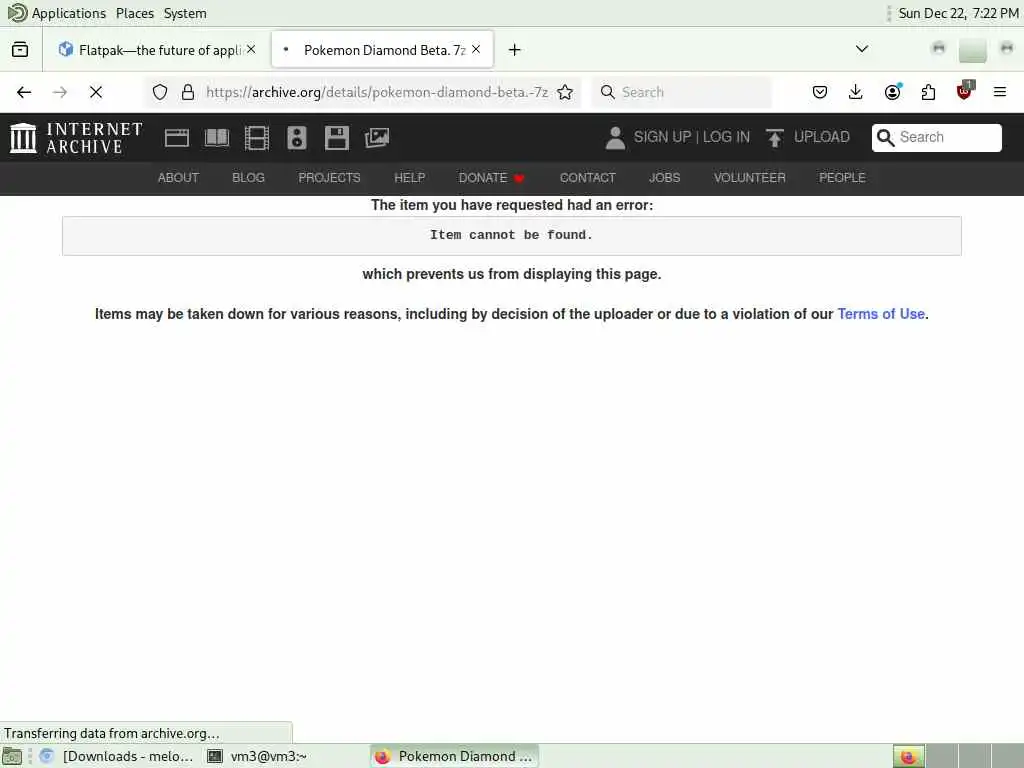Go back to previous page
Screen dimensions: 1024x768
[x=24, y=92]
